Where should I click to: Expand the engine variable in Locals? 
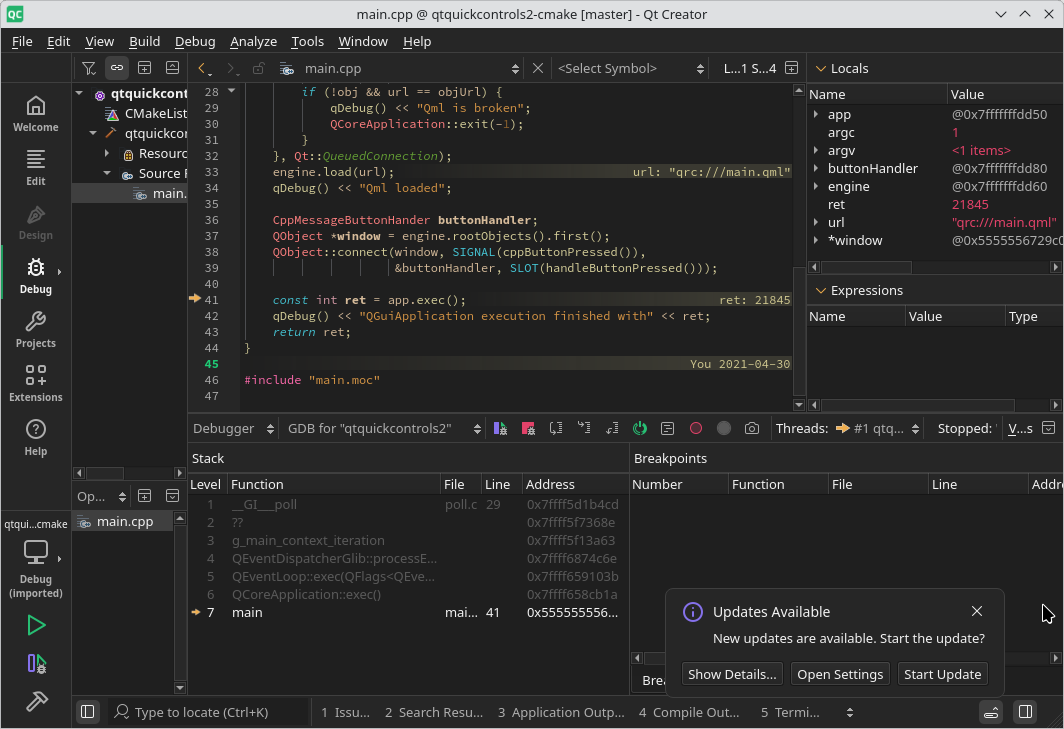[x=816, y=187]
